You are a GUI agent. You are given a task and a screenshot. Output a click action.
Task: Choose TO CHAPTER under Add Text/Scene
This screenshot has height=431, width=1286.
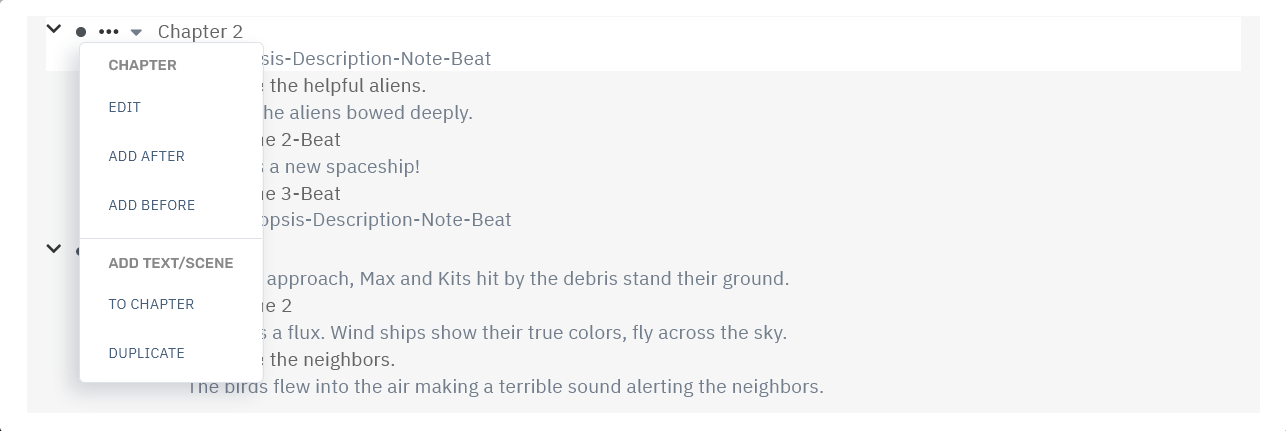pyautogui.click(x=151, y=304)
